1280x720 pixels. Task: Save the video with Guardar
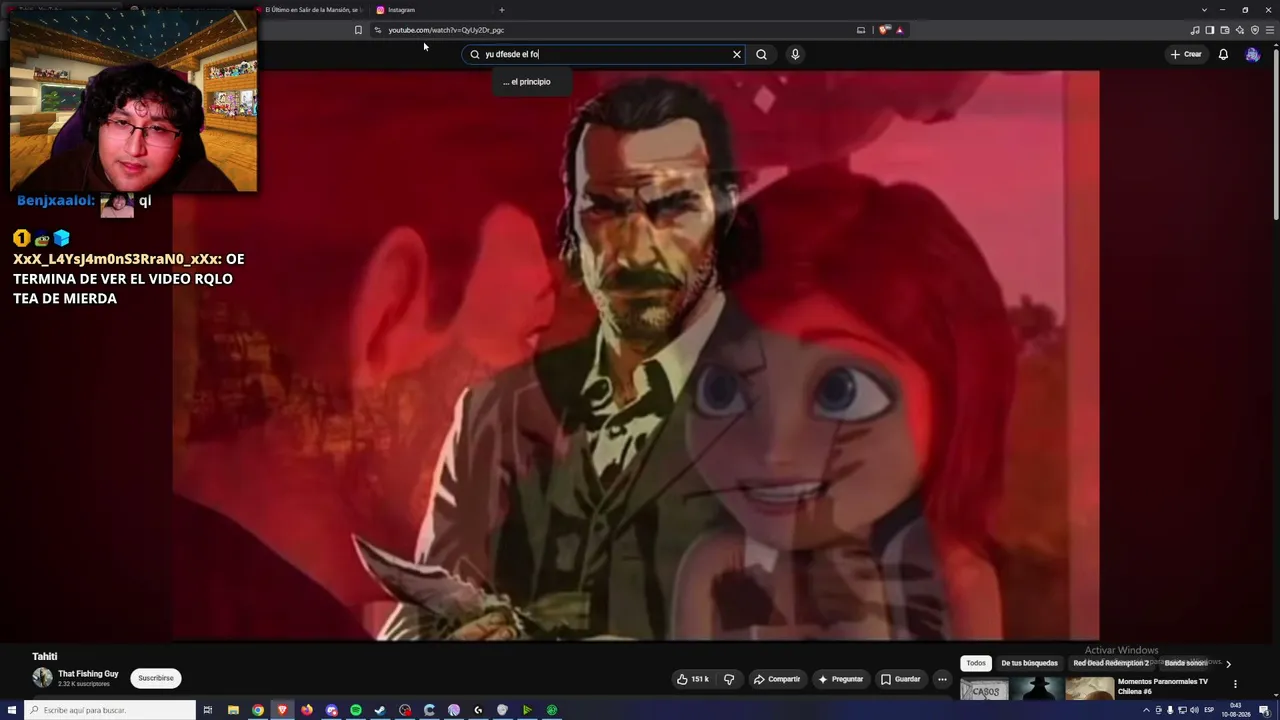coord(900,679)
